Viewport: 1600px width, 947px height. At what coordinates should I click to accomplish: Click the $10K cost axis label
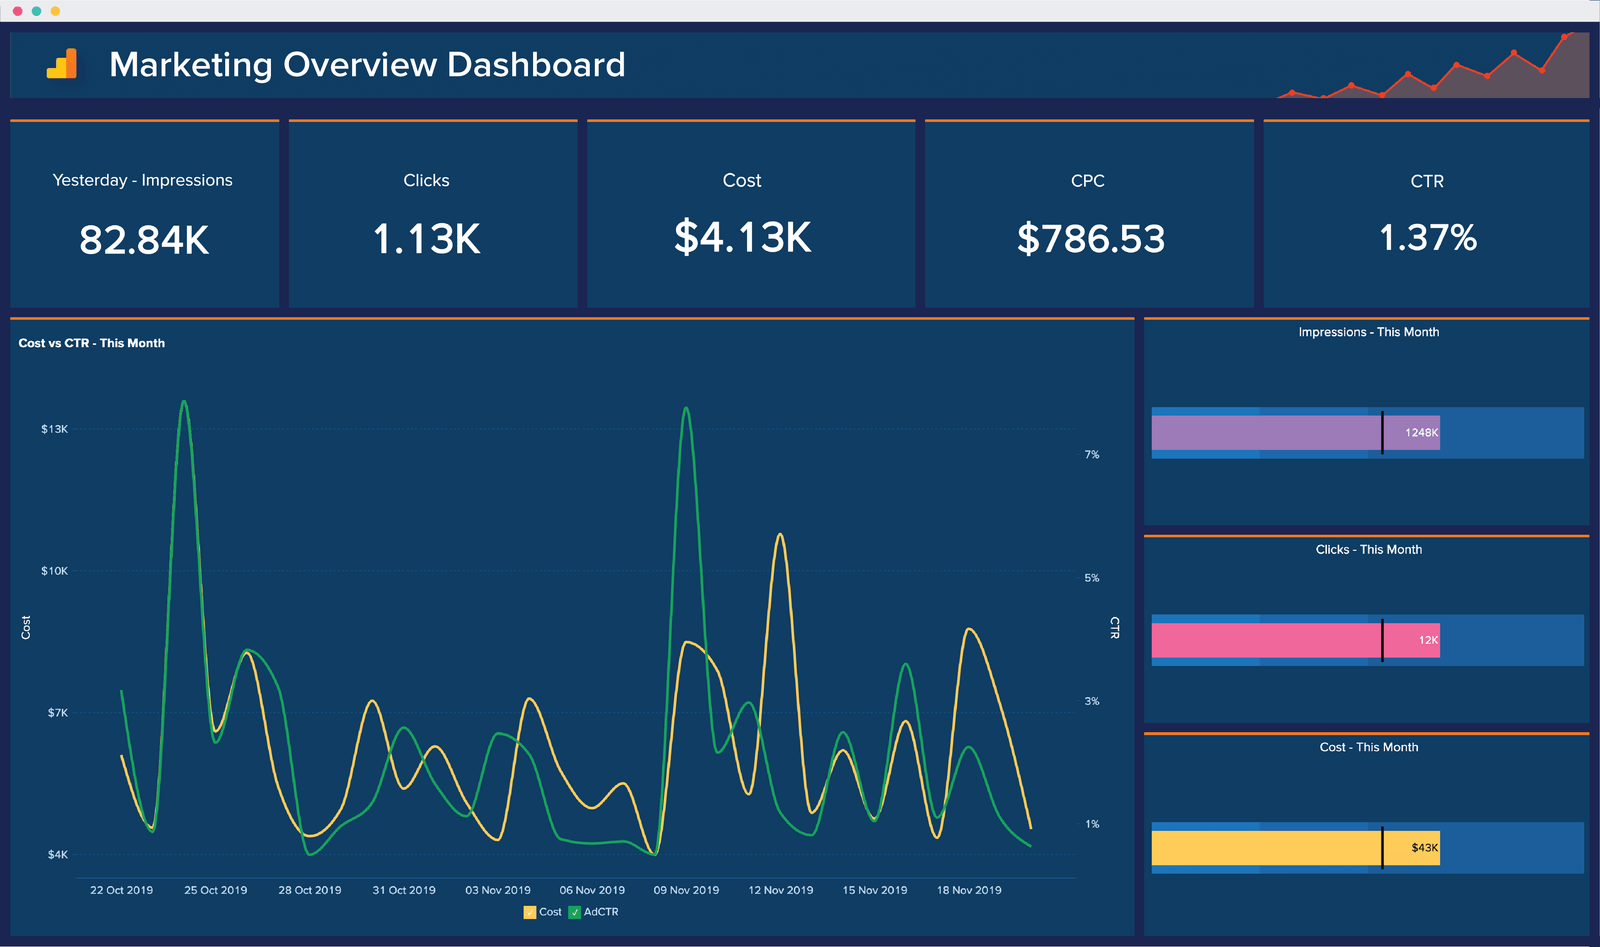(55, 571)
